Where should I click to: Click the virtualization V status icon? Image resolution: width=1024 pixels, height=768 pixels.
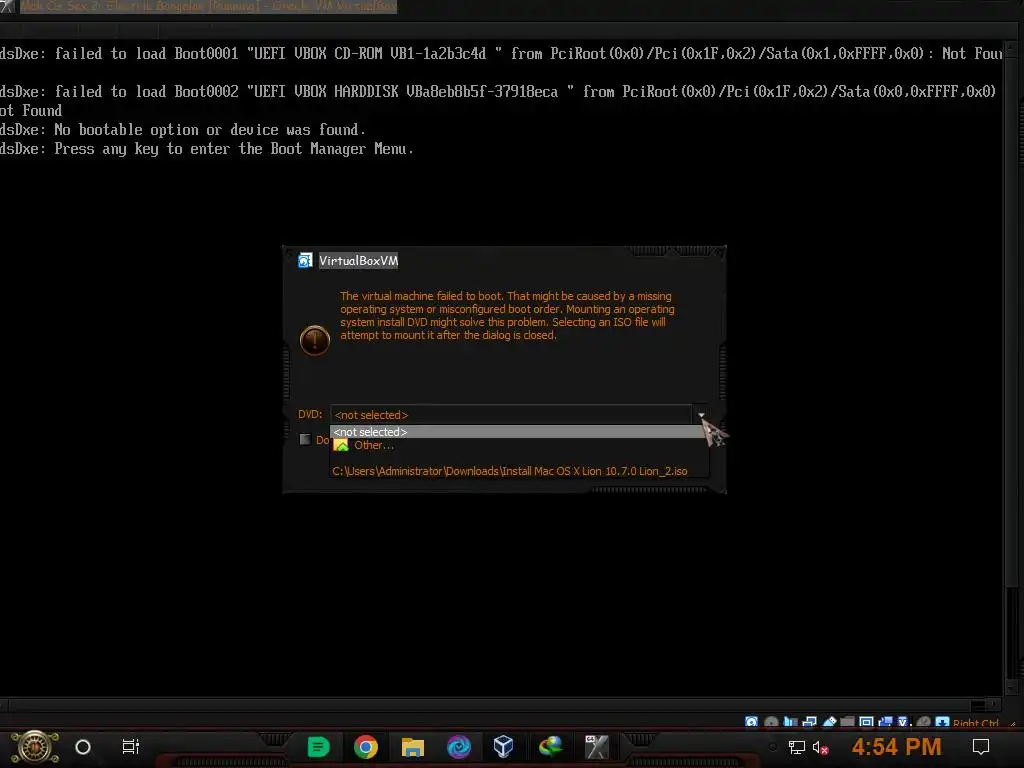click(x=903, y=722)
